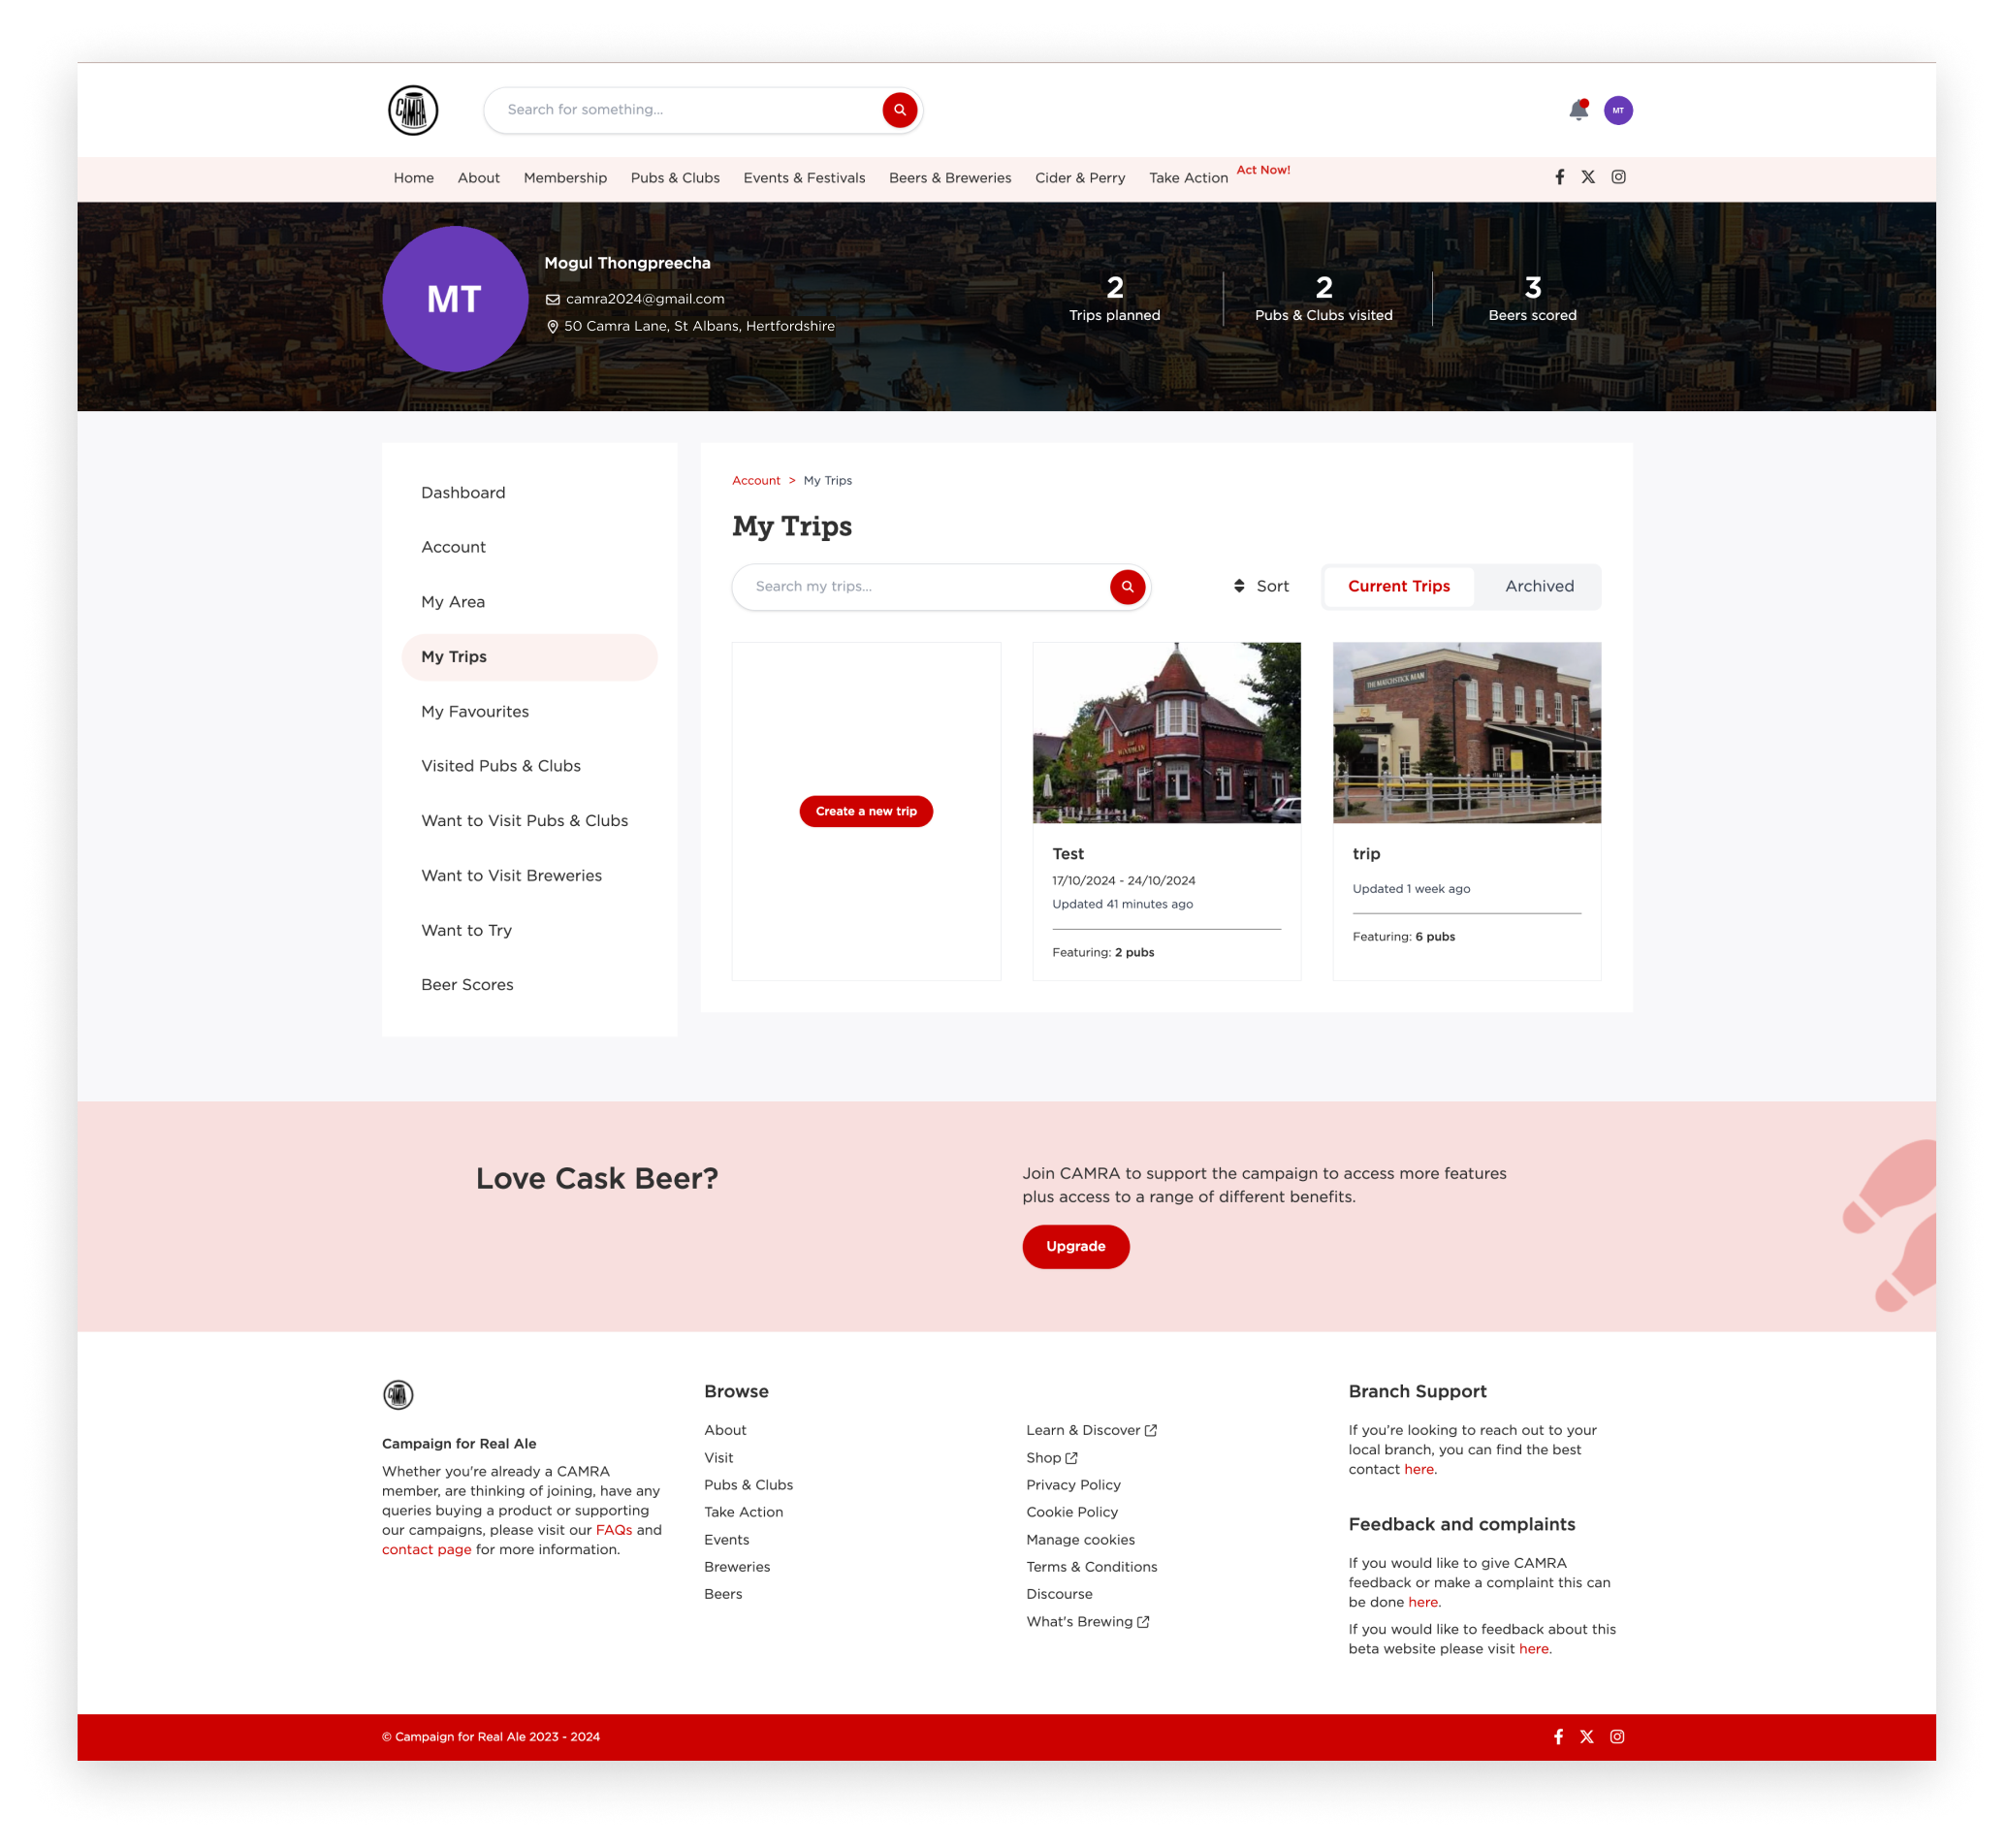Click the CAMRA logo in the header
Viewport: 2008px width, 1848px height.
pyautogui.click(x=413, y=110)
